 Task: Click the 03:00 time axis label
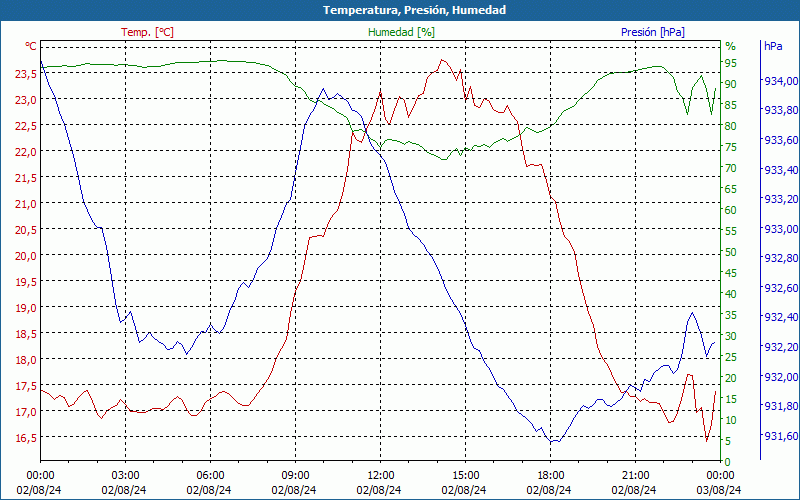[125, 476]
